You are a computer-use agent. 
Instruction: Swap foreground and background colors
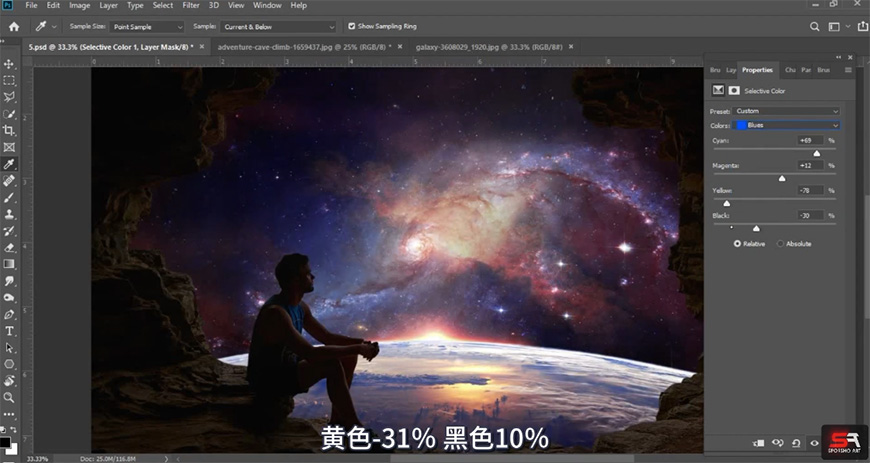click(12, 430)
